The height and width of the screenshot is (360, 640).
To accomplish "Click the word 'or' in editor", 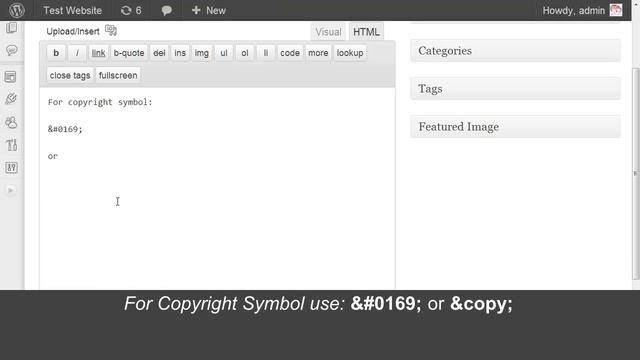I will (53, 156).
